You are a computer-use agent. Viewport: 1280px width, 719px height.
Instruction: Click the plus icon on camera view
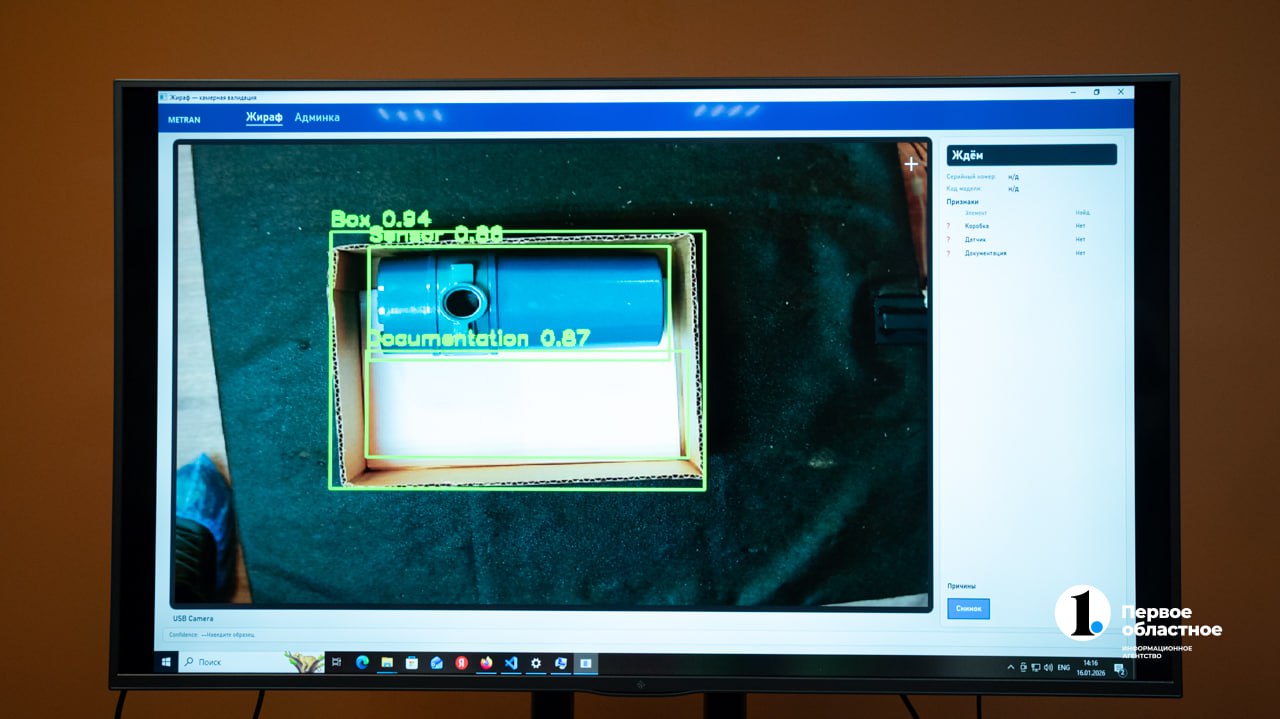(911, 164)
